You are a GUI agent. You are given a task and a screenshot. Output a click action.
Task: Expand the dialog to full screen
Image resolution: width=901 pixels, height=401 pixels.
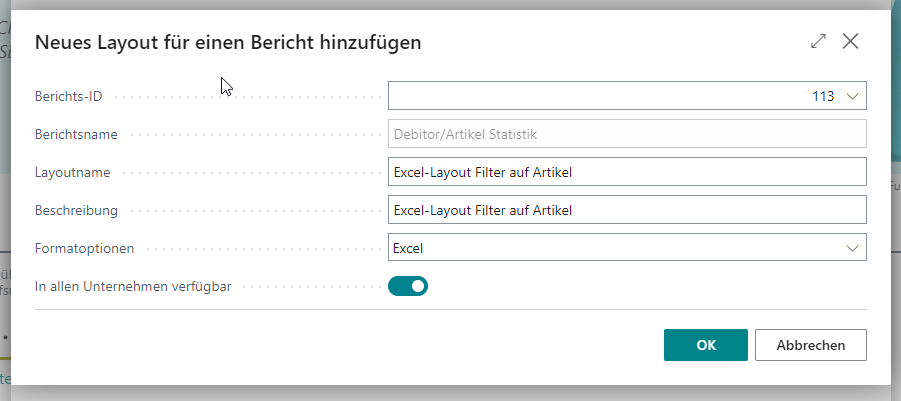tap(818, 41)
